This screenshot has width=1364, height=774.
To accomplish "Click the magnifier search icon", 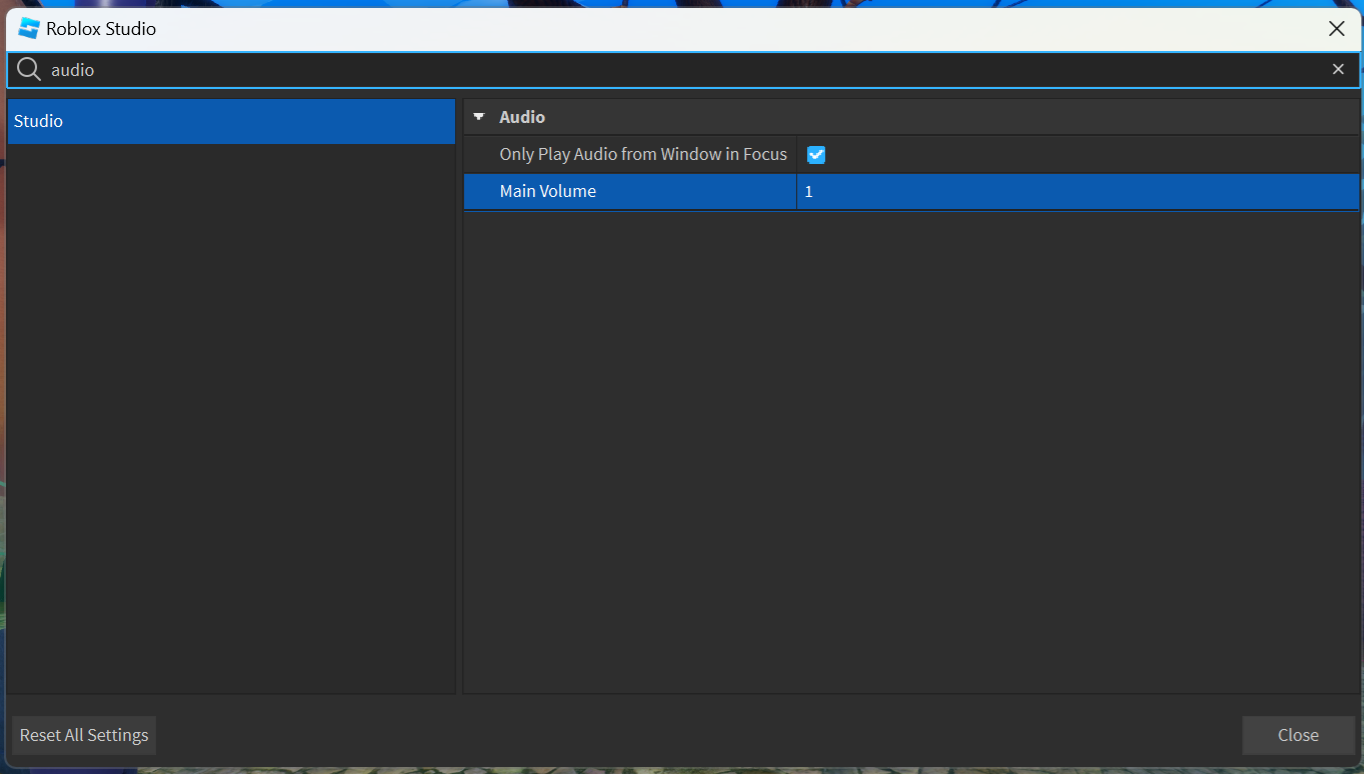I will click(29, 70).
